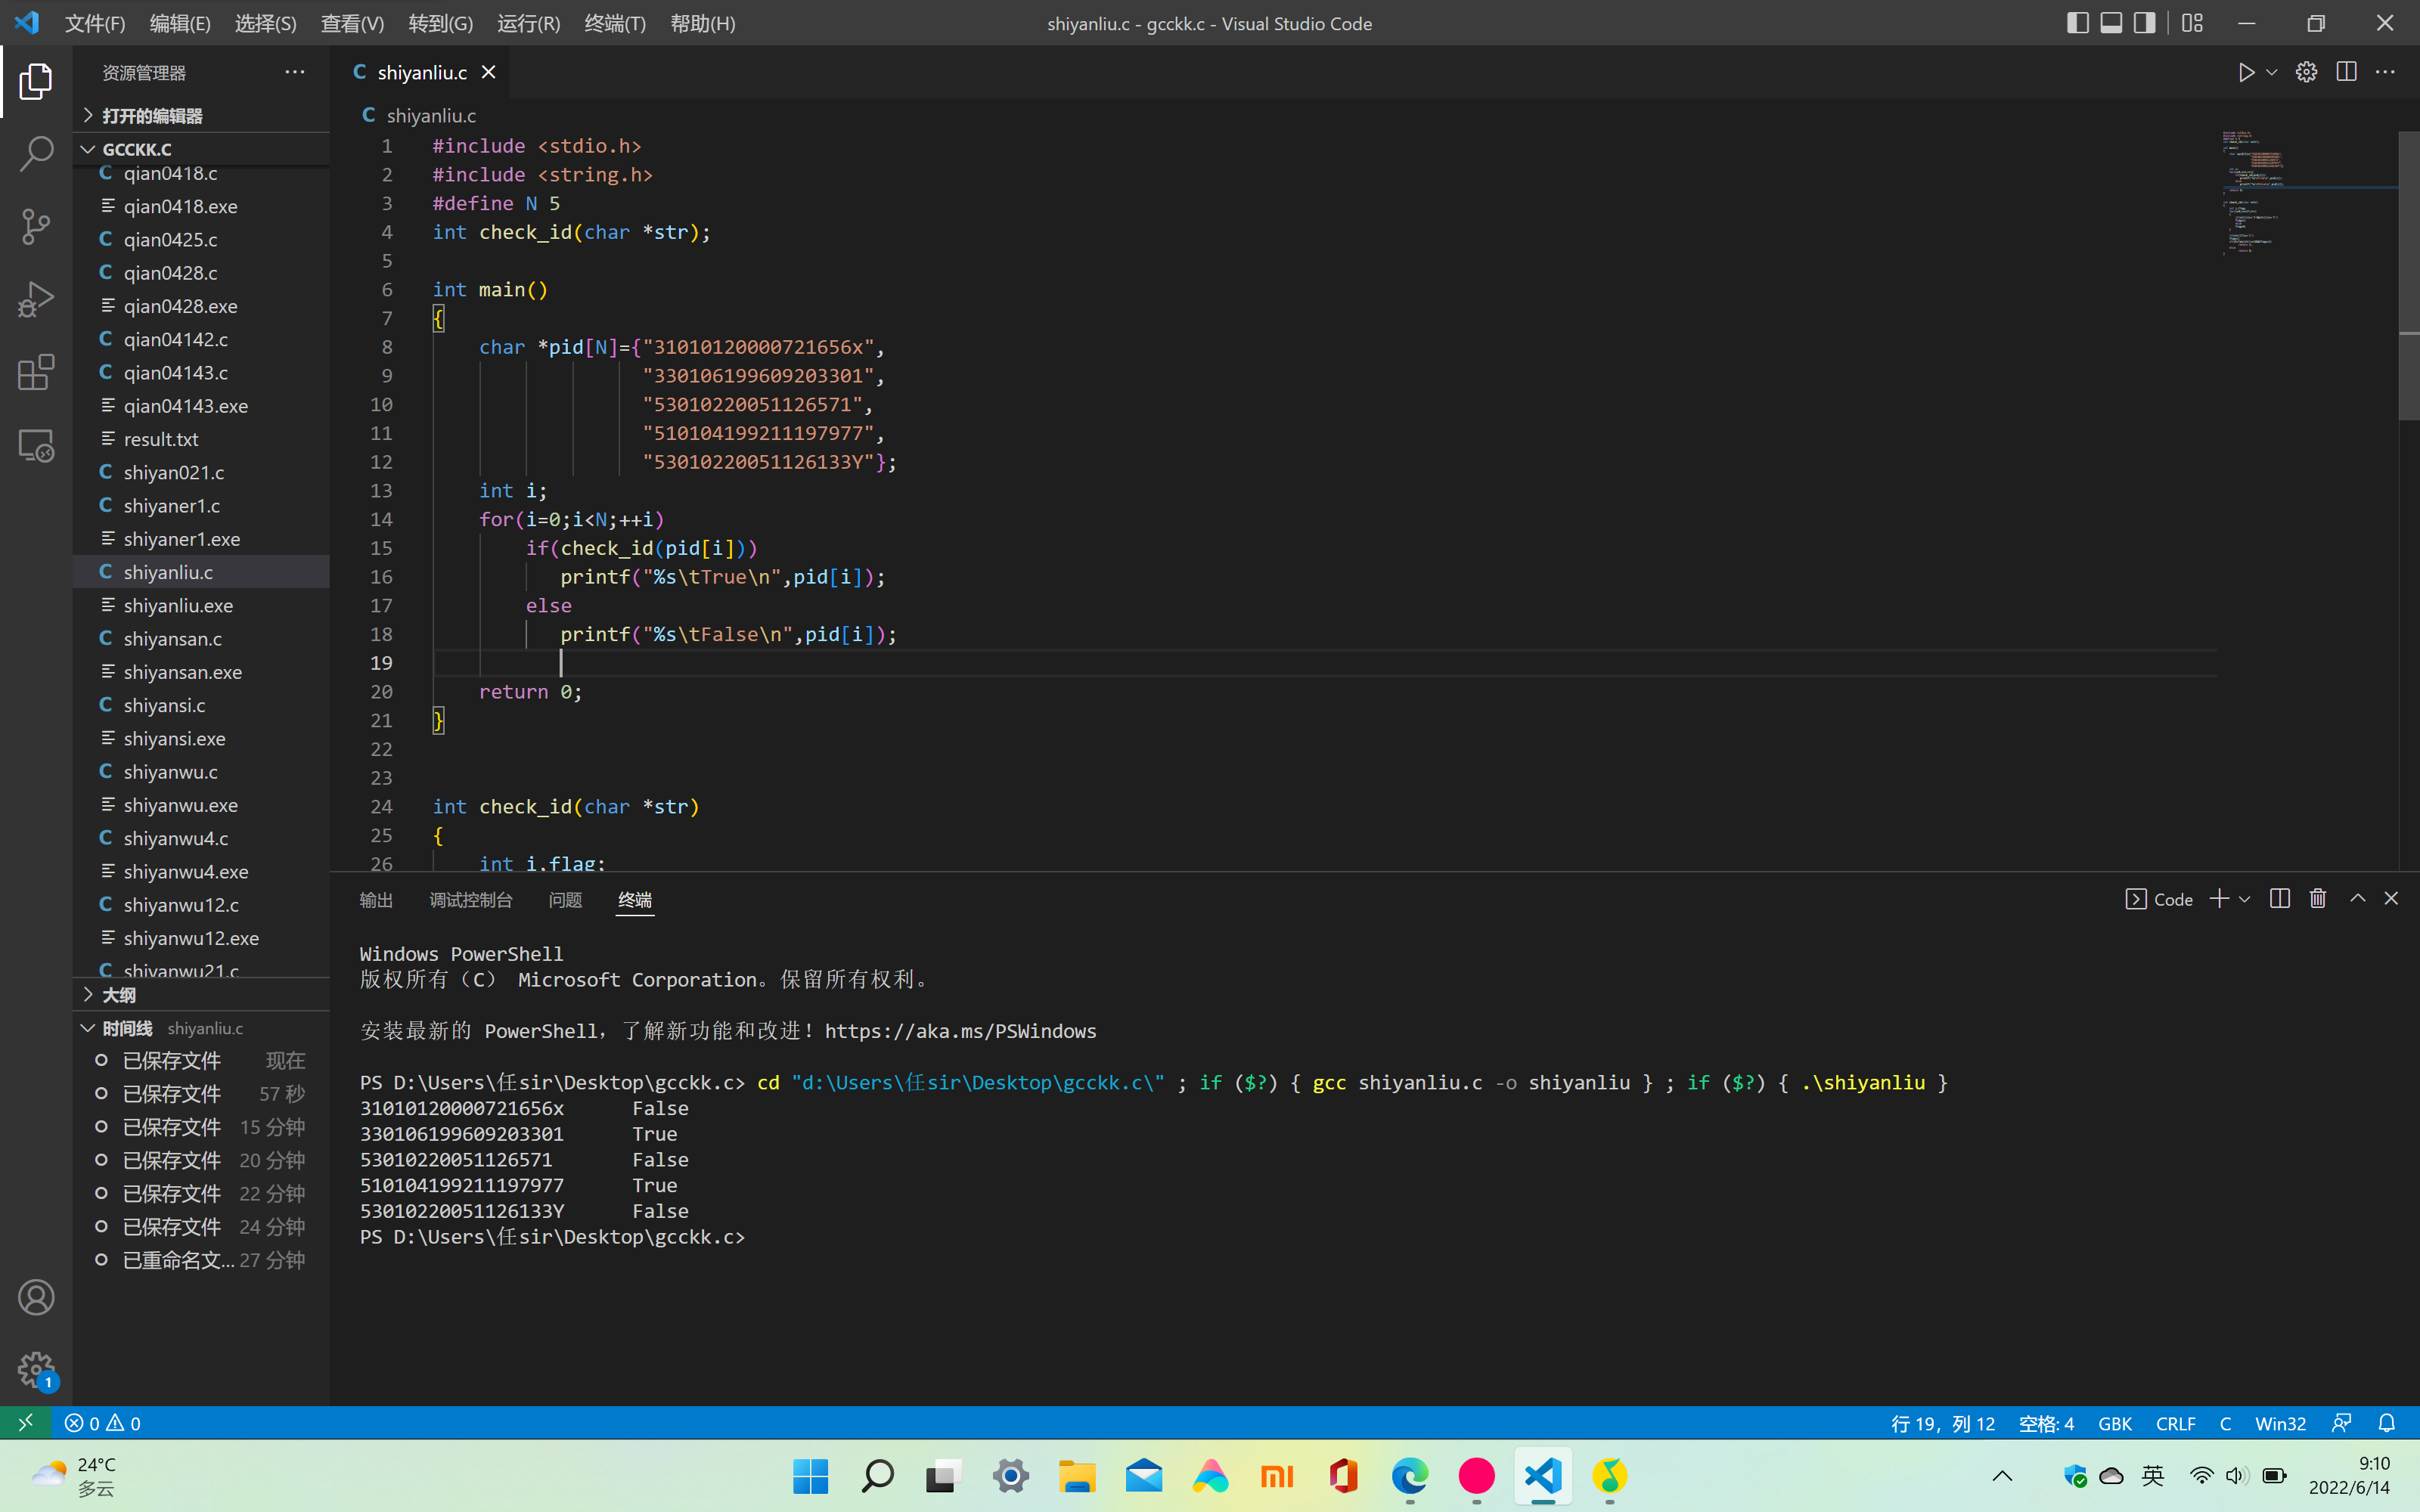This screenshot has height=1512, width=2420.
Task: Open the File menu
Action: point(95,23)
